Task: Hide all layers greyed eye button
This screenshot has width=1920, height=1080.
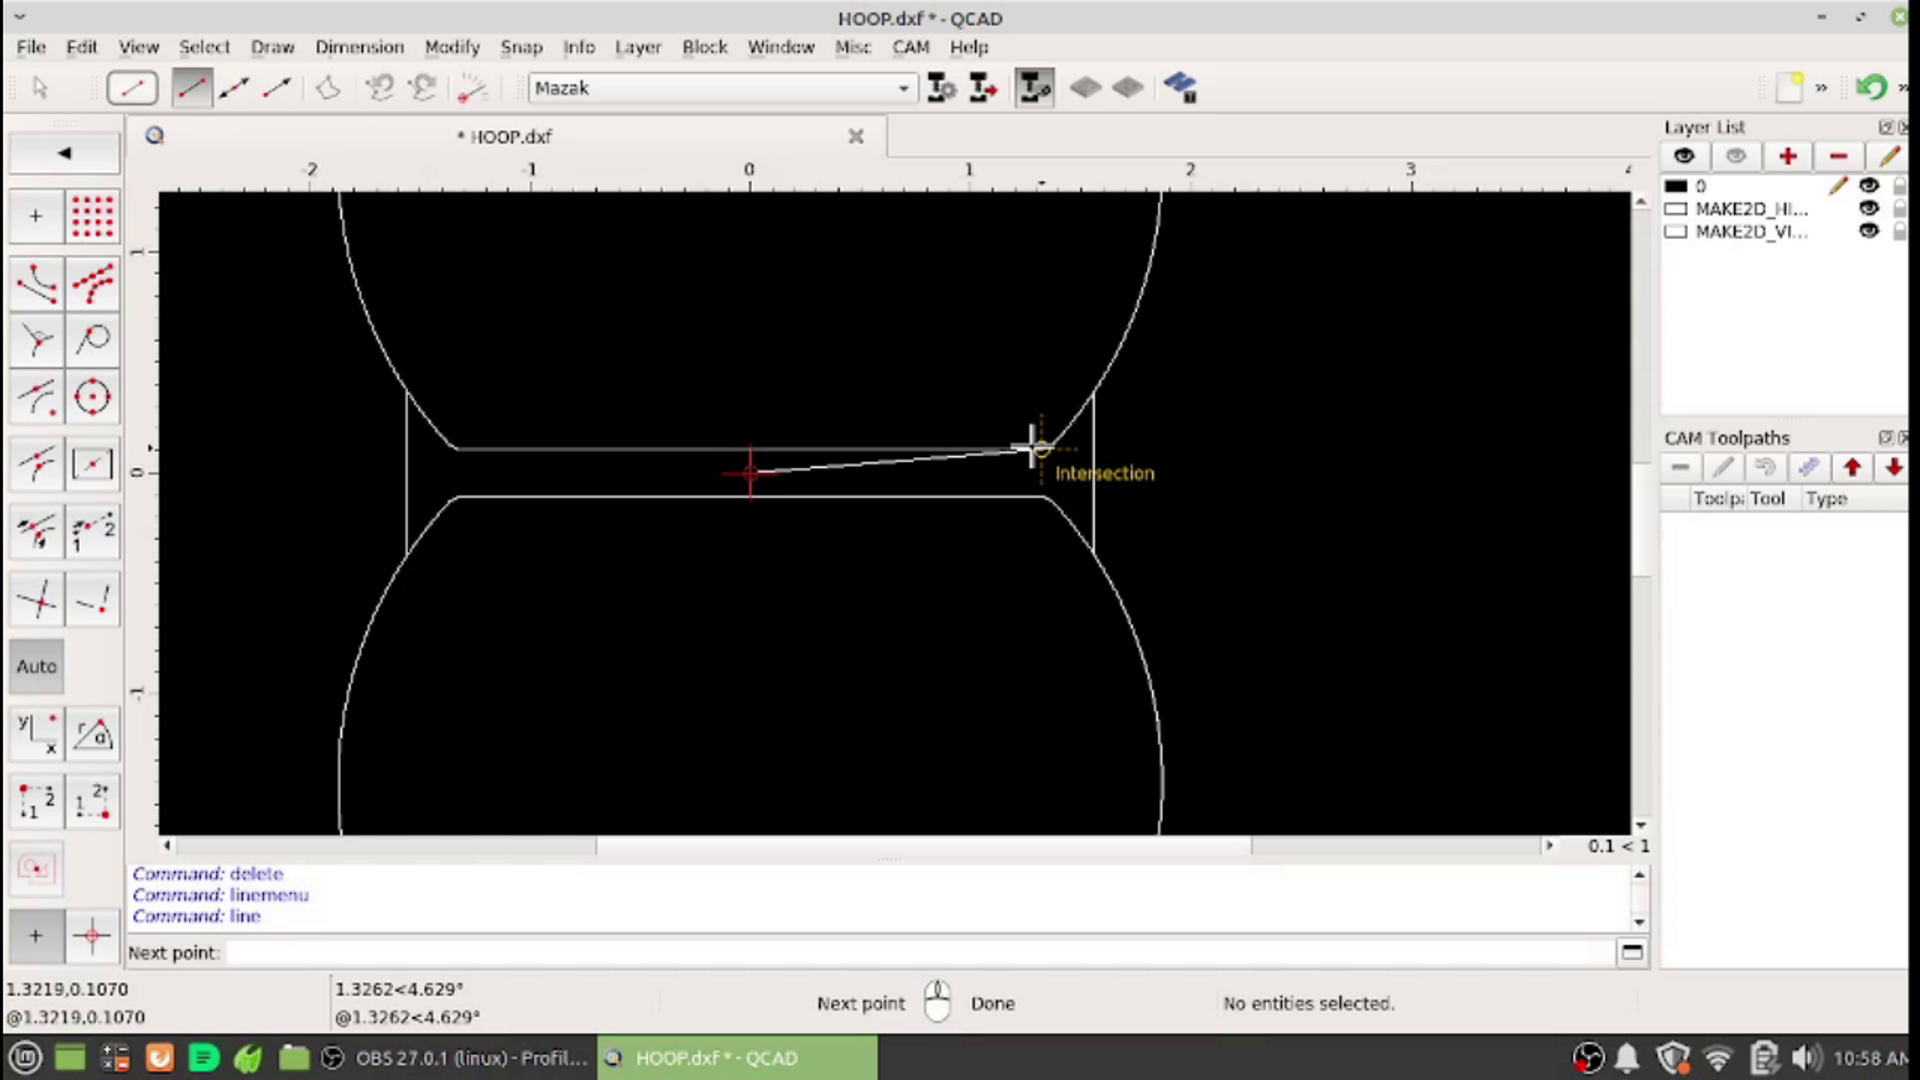Action: 1736,156
